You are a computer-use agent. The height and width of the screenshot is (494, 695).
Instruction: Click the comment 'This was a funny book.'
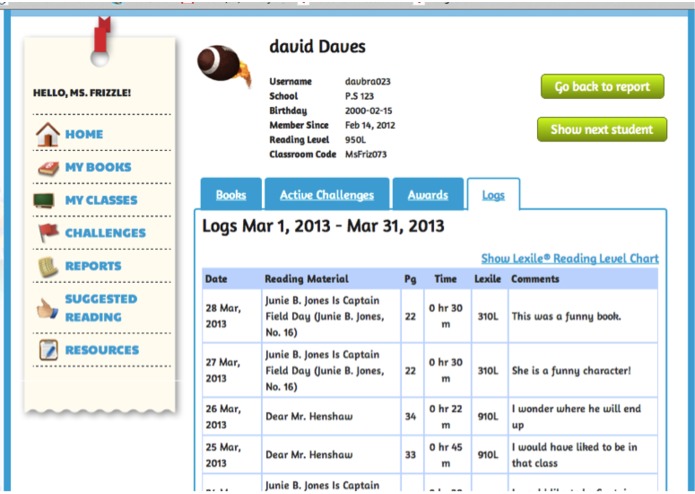[x=566, y=316]
